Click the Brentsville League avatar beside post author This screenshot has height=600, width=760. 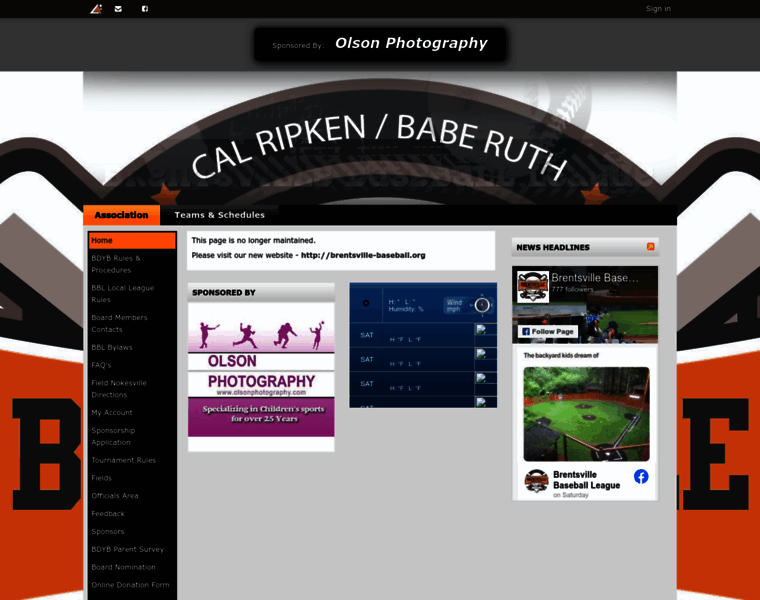(x=537, y=481)
